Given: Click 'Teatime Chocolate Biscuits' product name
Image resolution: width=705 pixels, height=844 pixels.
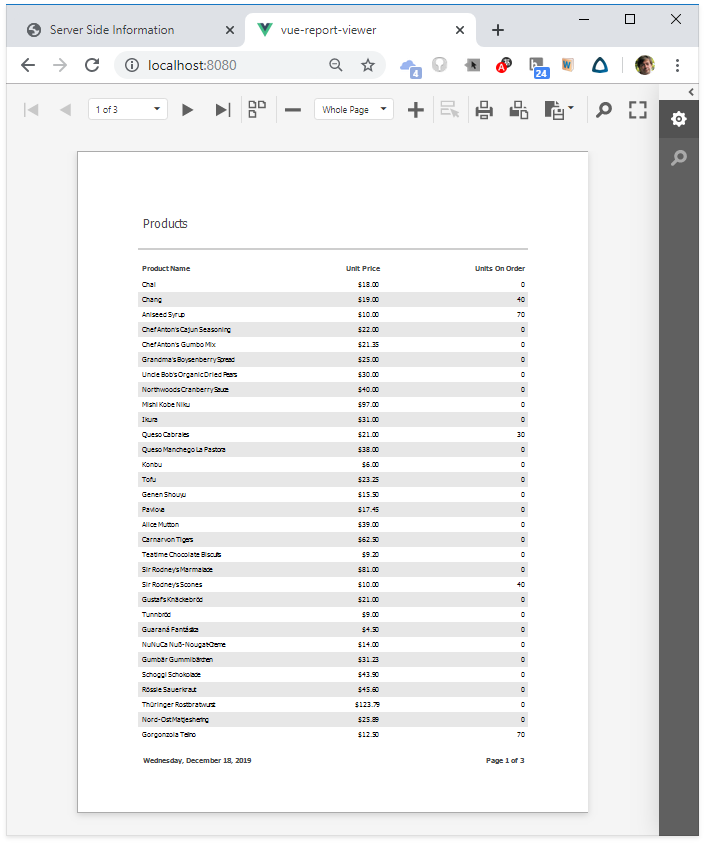Looking at the screenshot, I should point(181,554).
